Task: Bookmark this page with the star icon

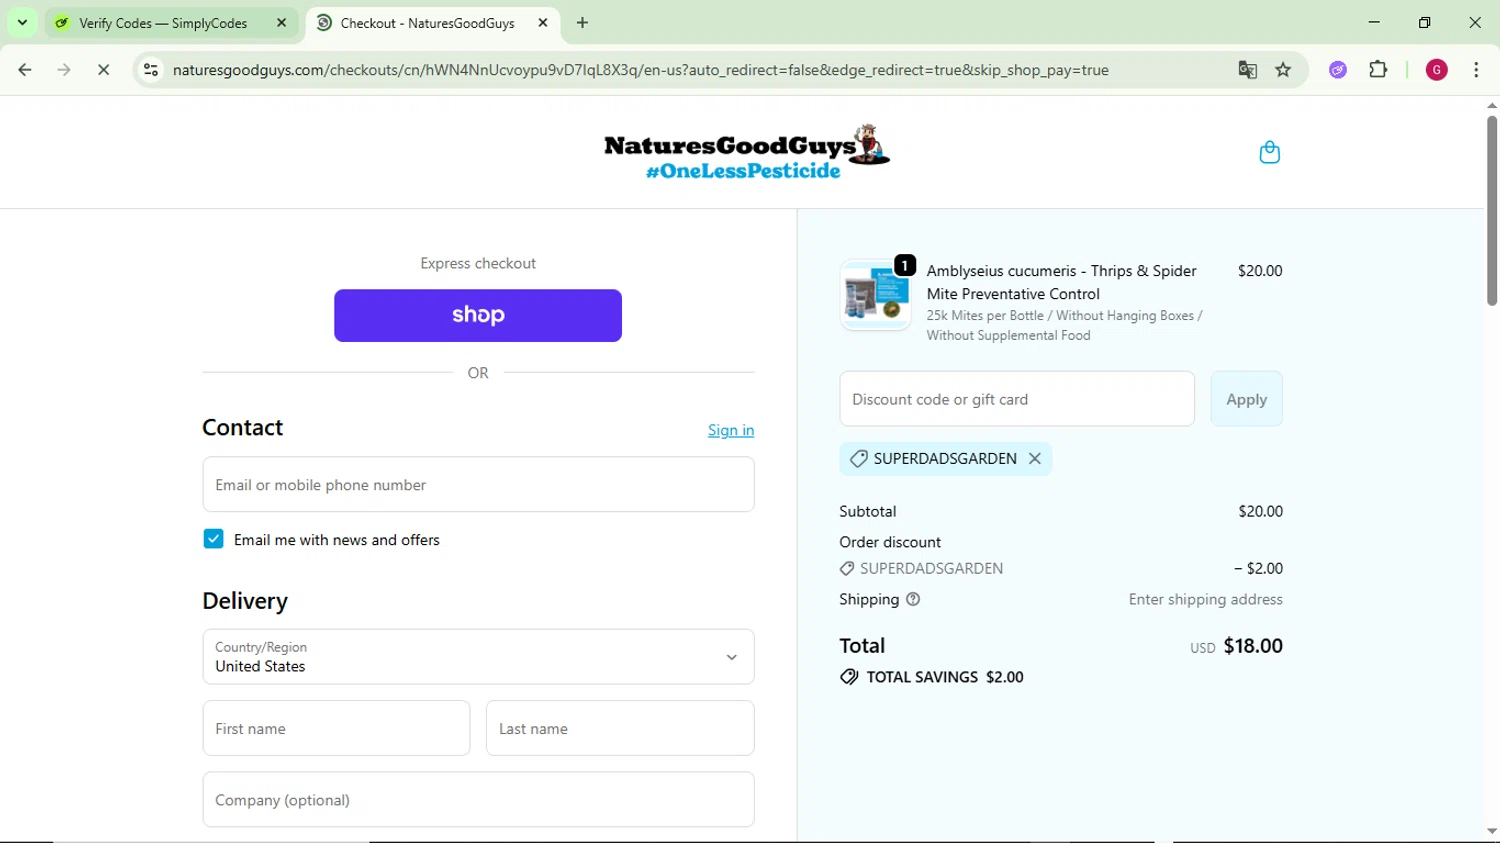Action: 1283,70
